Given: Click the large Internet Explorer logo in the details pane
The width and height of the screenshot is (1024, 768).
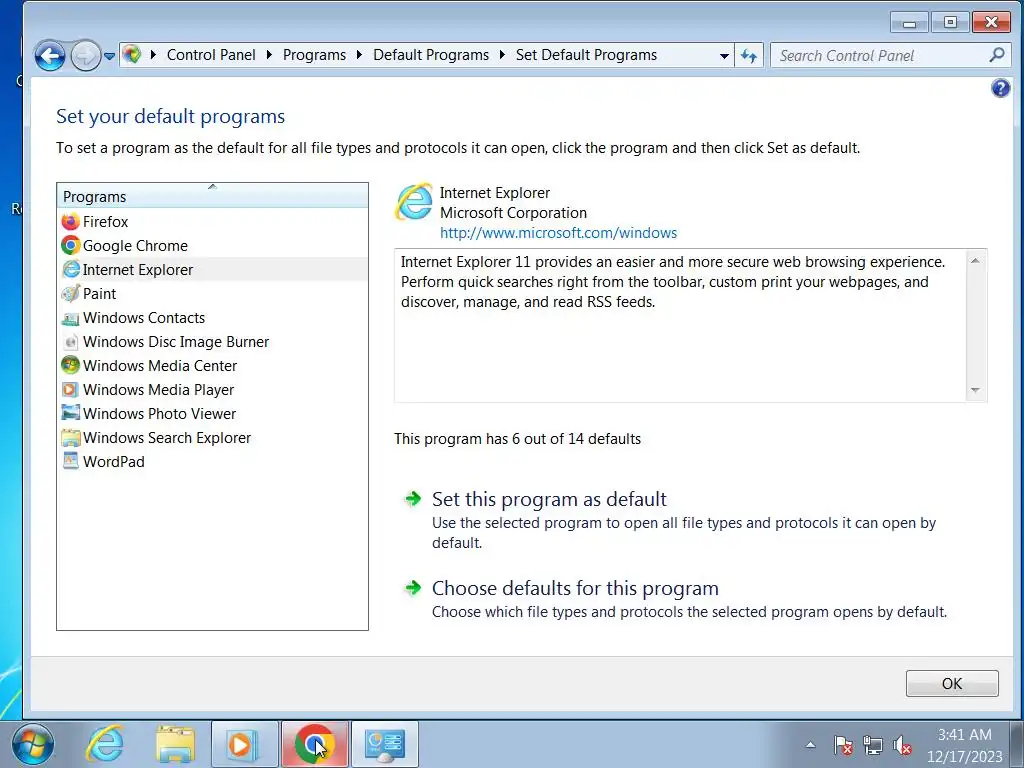Looking at the screenshot, I should [x=414, y=202].
